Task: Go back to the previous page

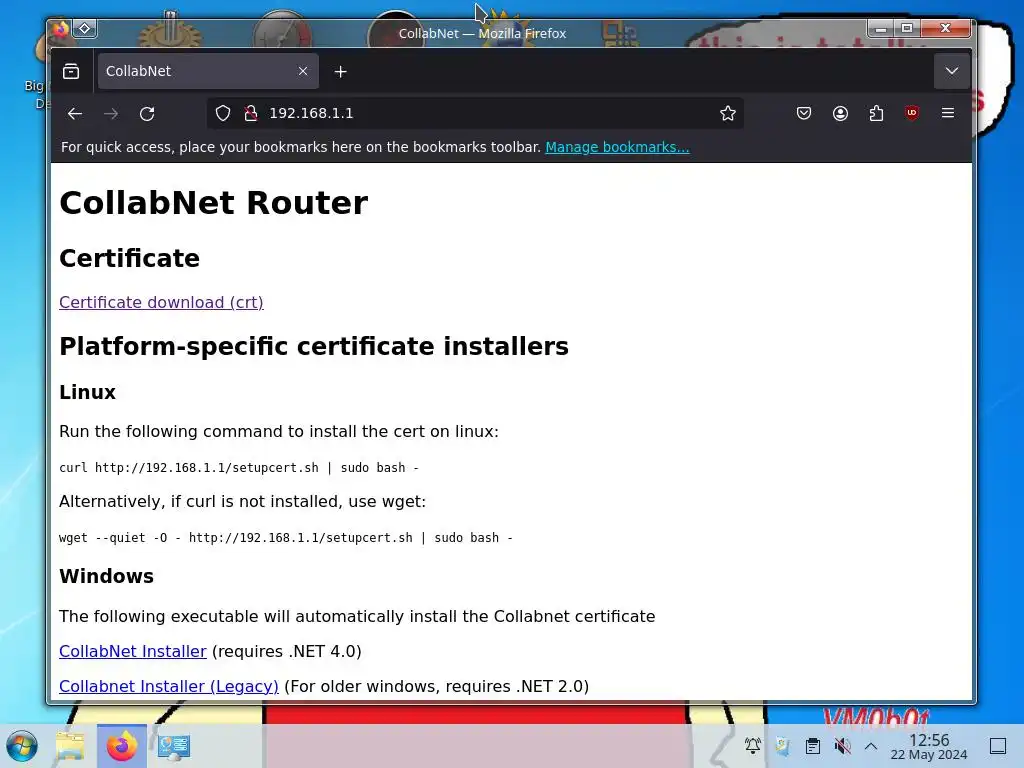Action: coord(74,114)
